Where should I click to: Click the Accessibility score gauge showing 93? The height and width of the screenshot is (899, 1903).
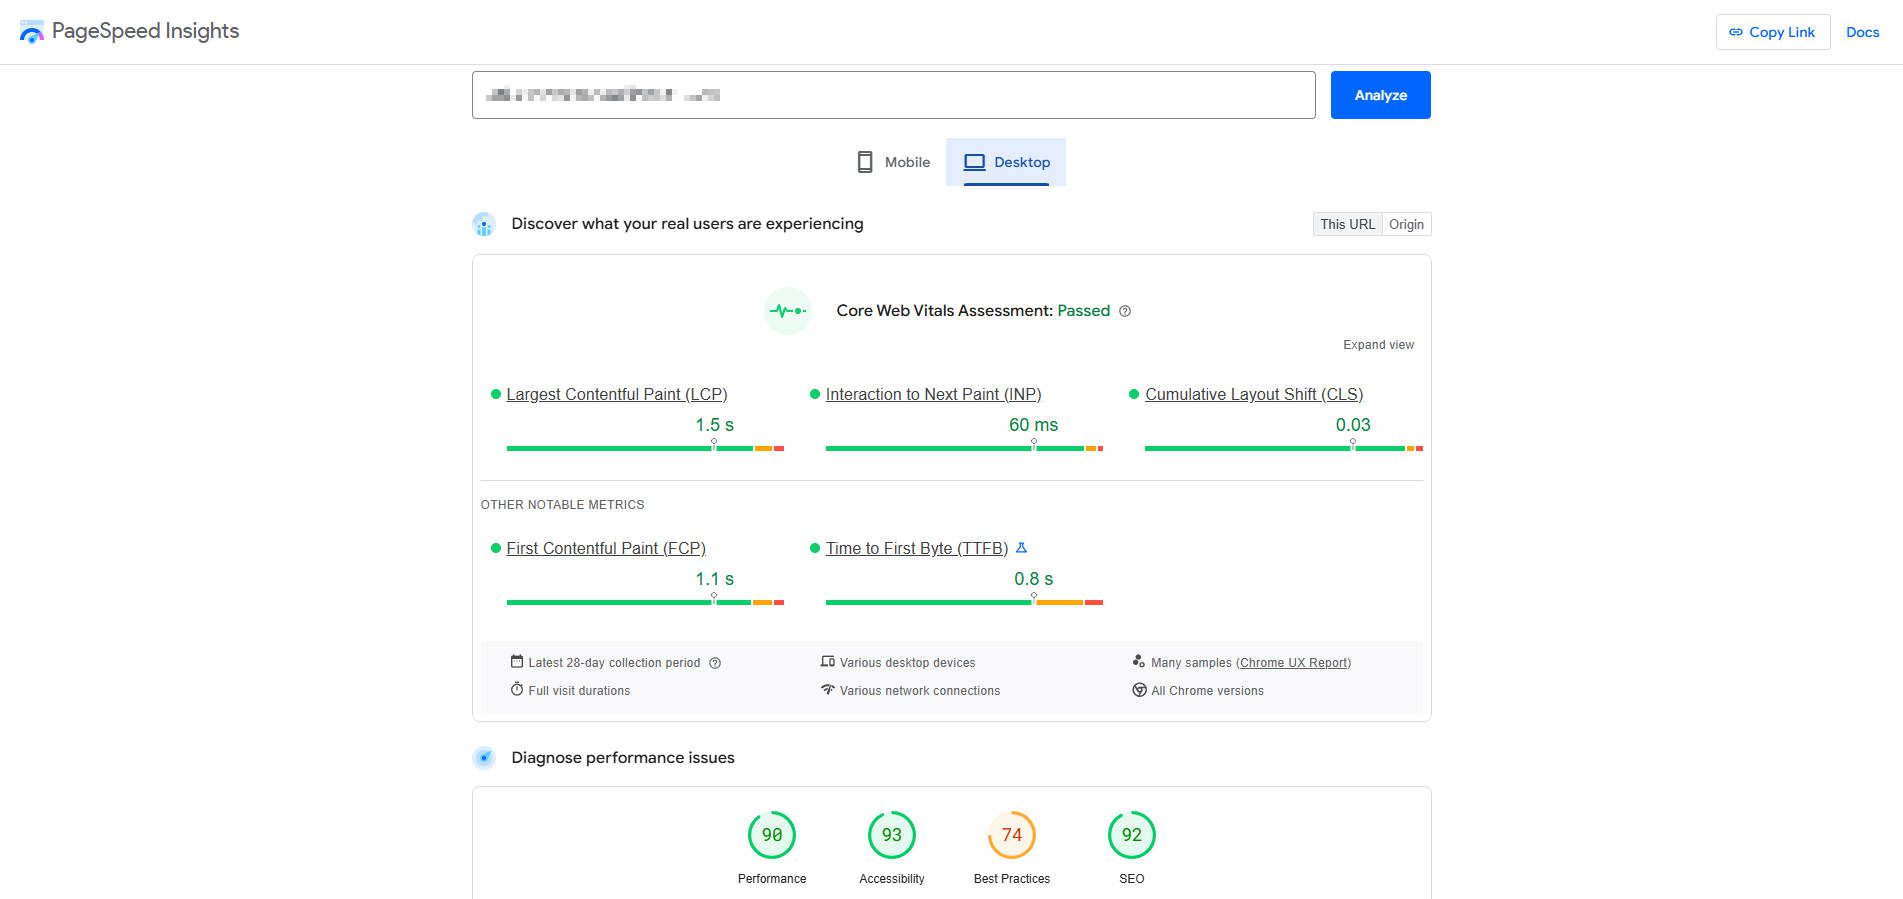coord(892,835)
